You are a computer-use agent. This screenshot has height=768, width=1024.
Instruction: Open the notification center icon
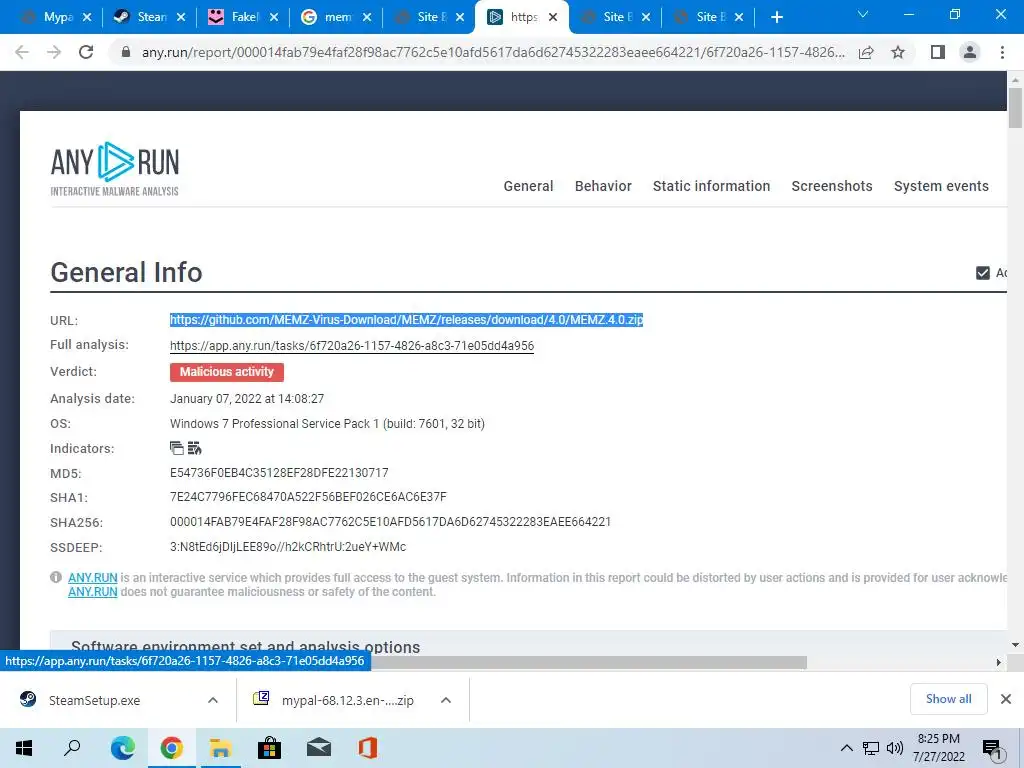pos(993,750)
